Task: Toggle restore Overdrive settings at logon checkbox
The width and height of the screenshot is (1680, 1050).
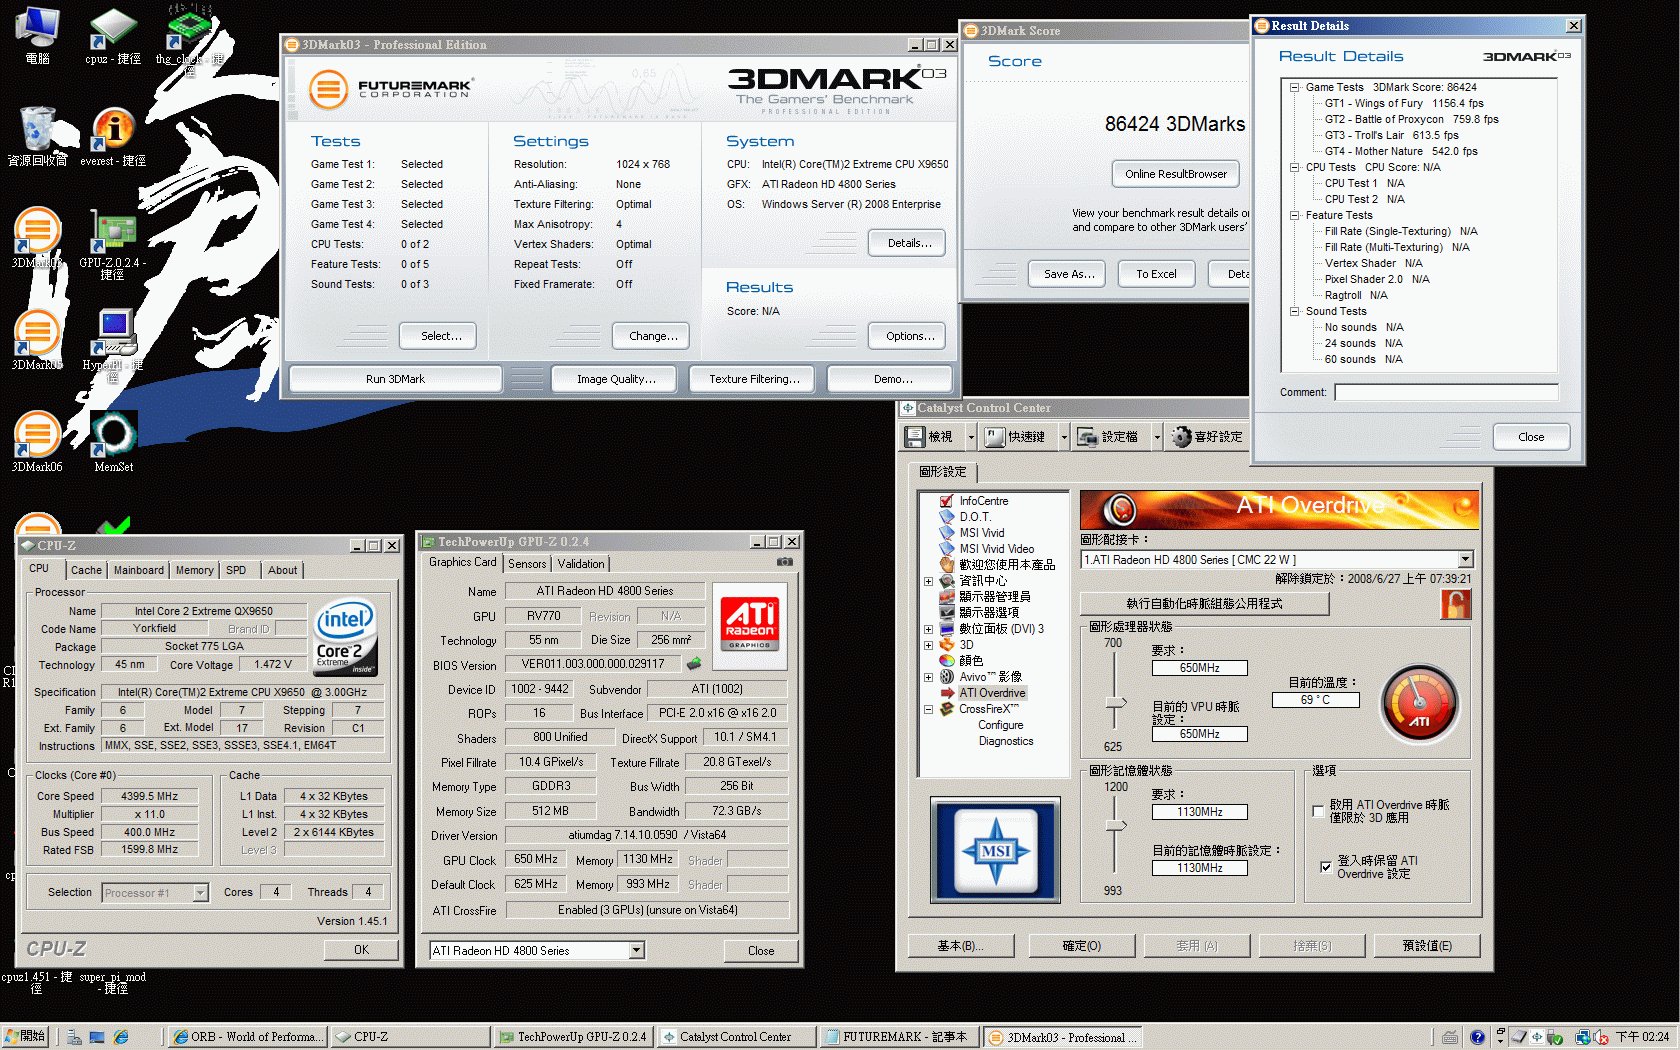Action: coord(1325,867)
